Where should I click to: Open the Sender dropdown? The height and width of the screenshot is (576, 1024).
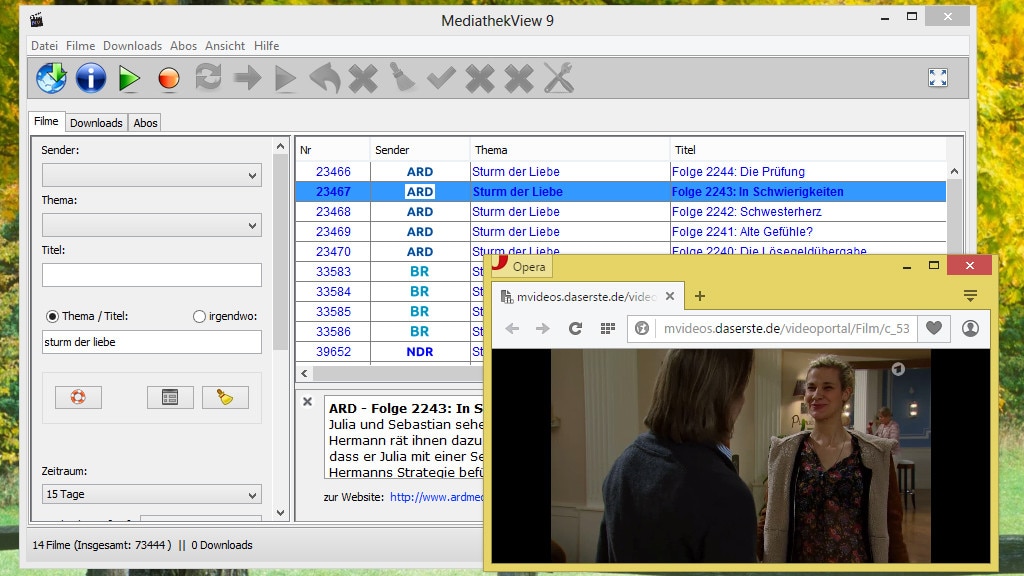151,176
